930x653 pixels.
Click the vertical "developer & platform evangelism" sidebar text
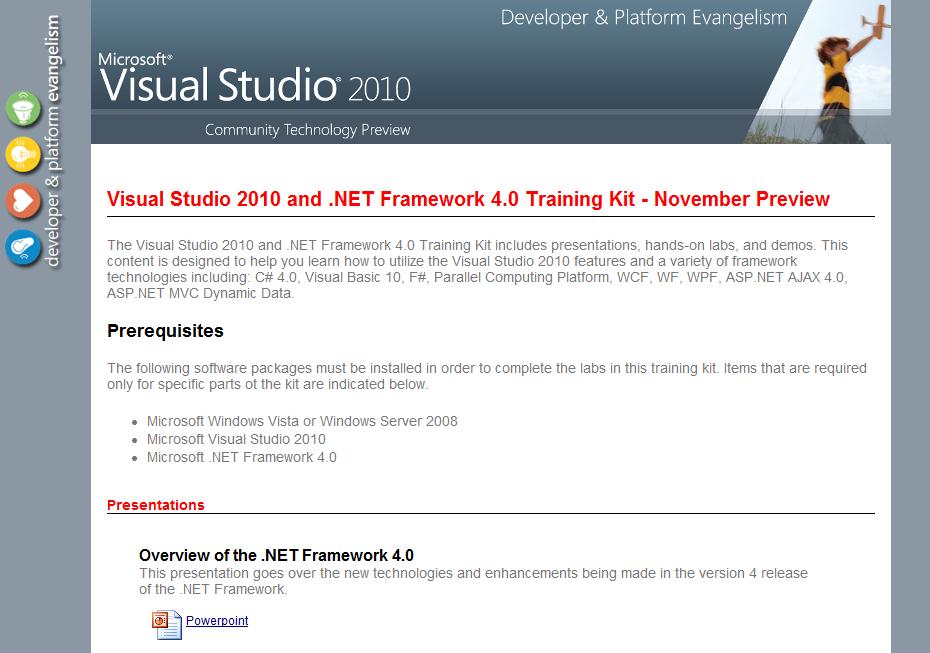click(53, 141)
